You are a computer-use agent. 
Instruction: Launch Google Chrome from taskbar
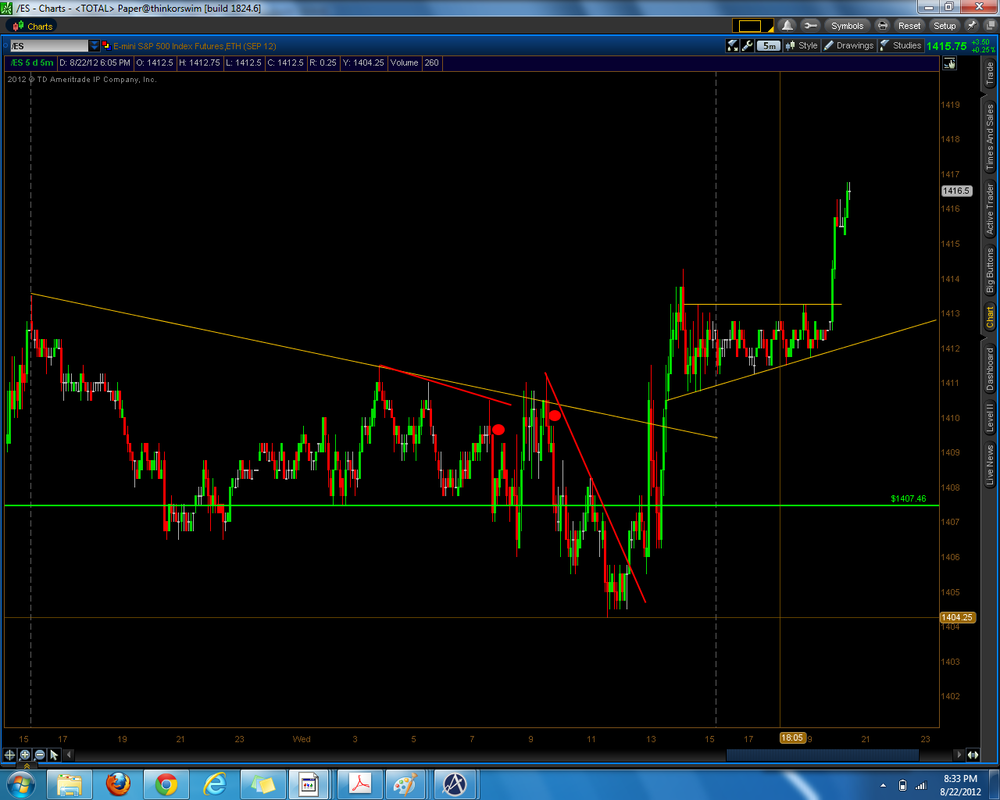point(166,784)
